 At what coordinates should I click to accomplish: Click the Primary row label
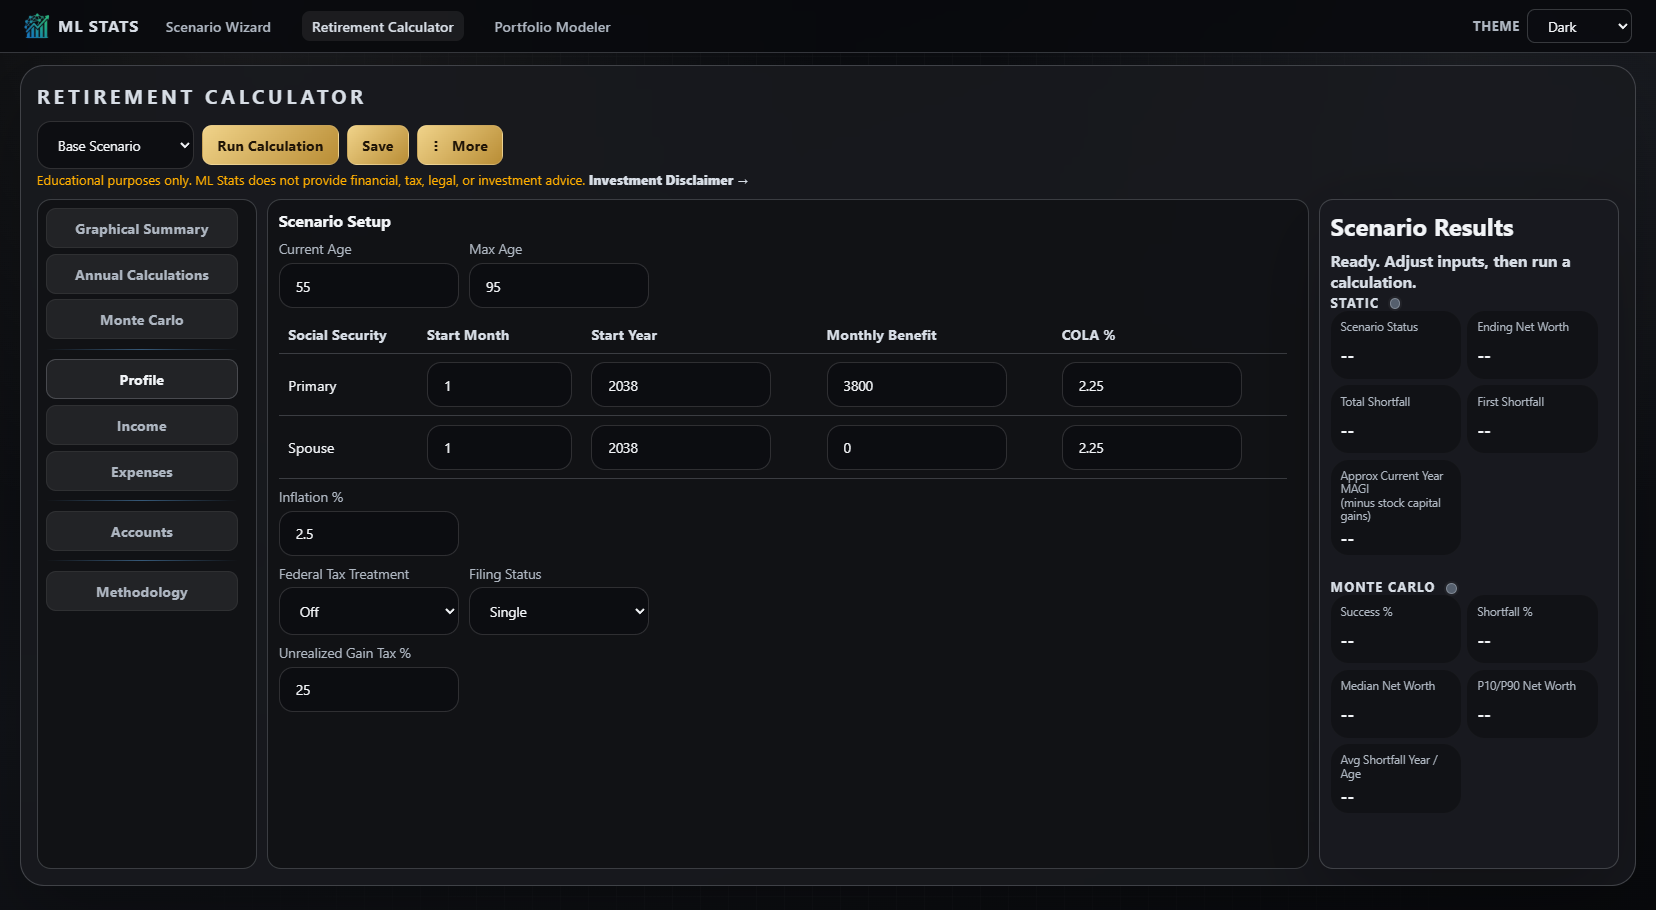click(312, 386)
